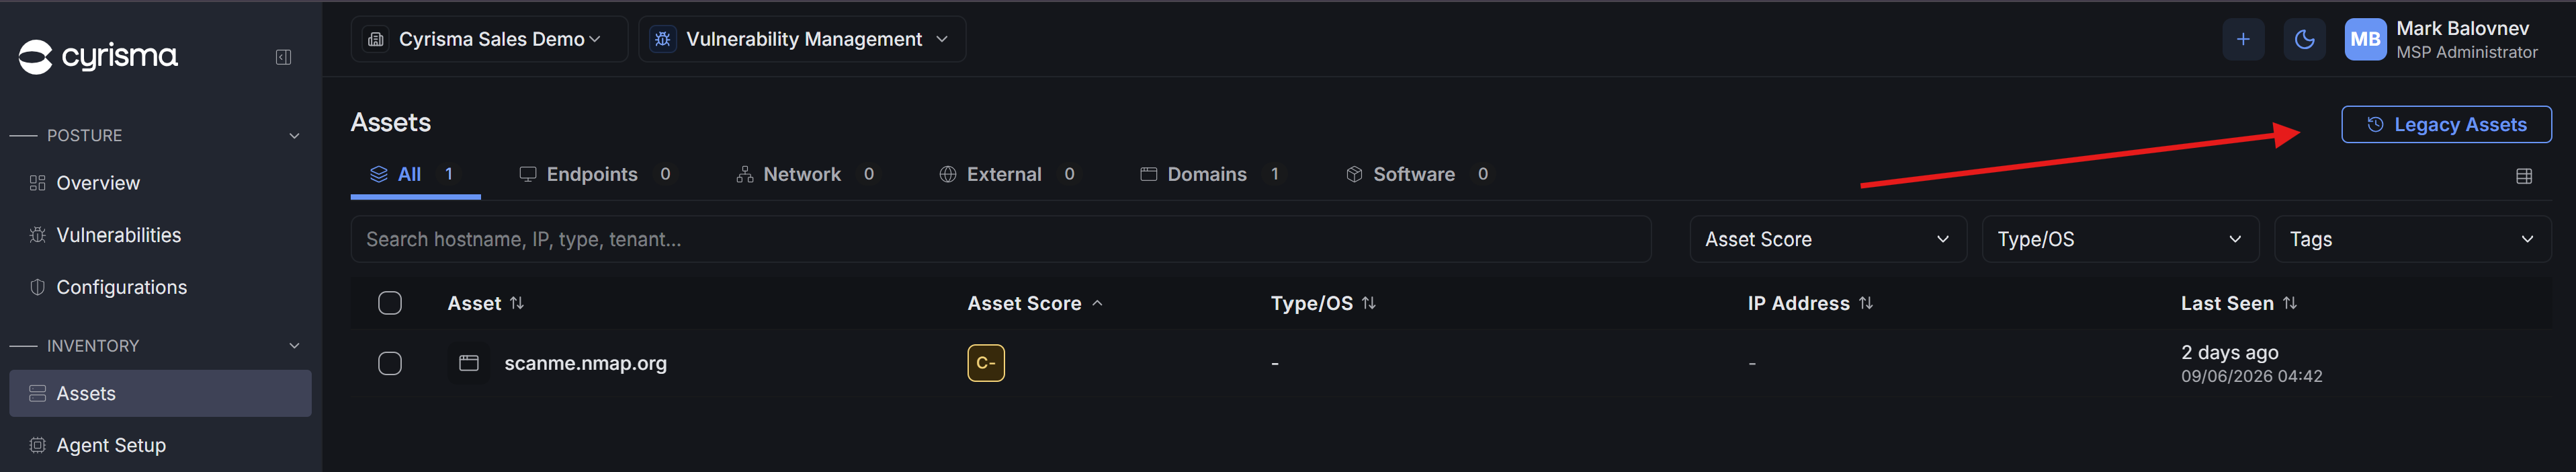2576x472 pixels.
Task: Open the Asset Score filter dropdown
Action: [1828, 239]
